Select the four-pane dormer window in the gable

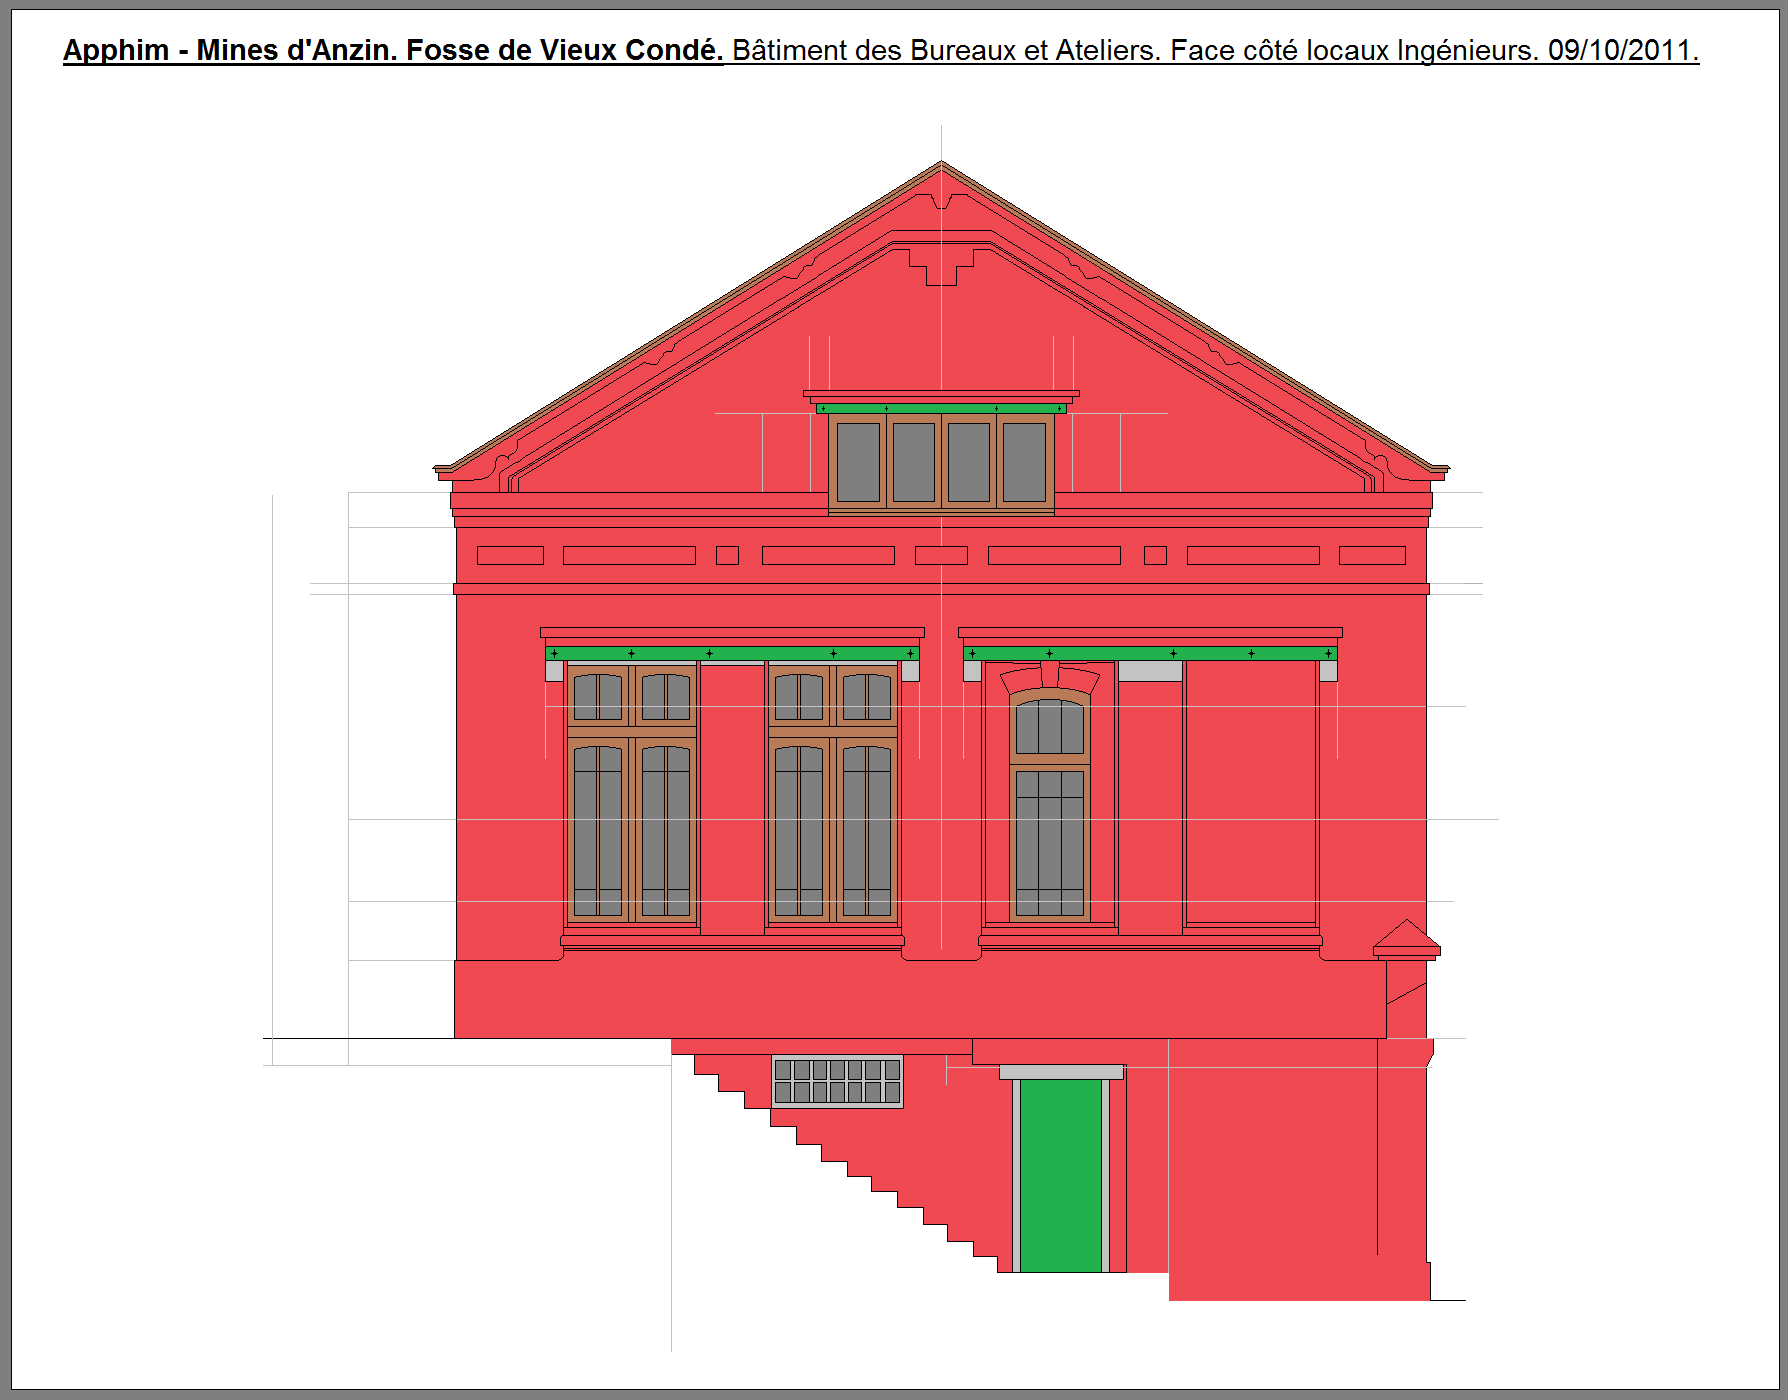[941, 461]
